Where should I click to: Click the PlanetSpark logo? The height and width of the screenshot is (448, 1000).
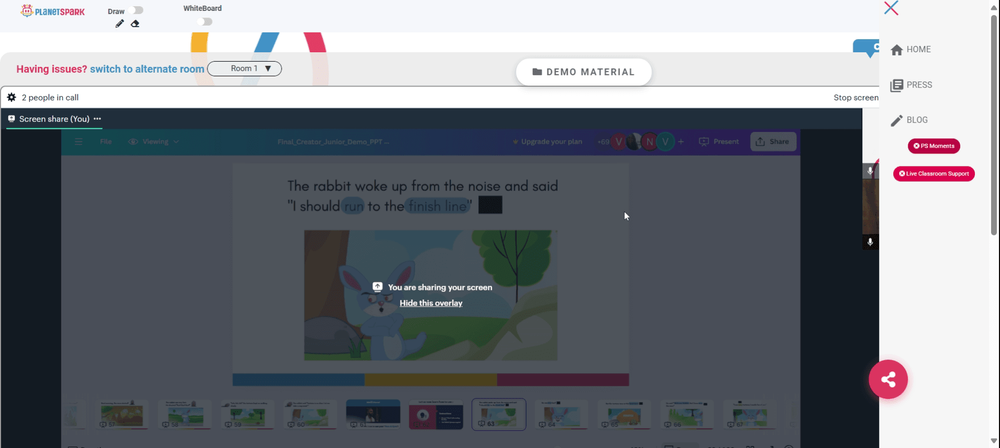click(52, 11)
